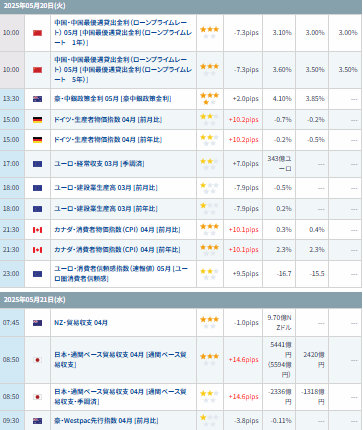Select the 2025年05月21日(水) date header

click(34, 300)
